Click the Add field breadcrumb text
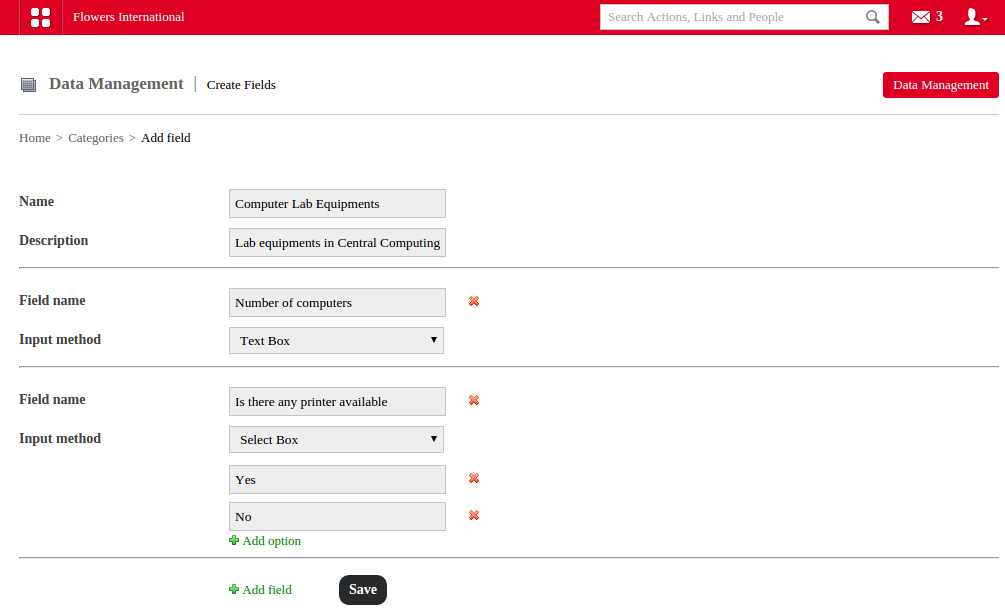1005x615 pixels. (x=165, y=138)
